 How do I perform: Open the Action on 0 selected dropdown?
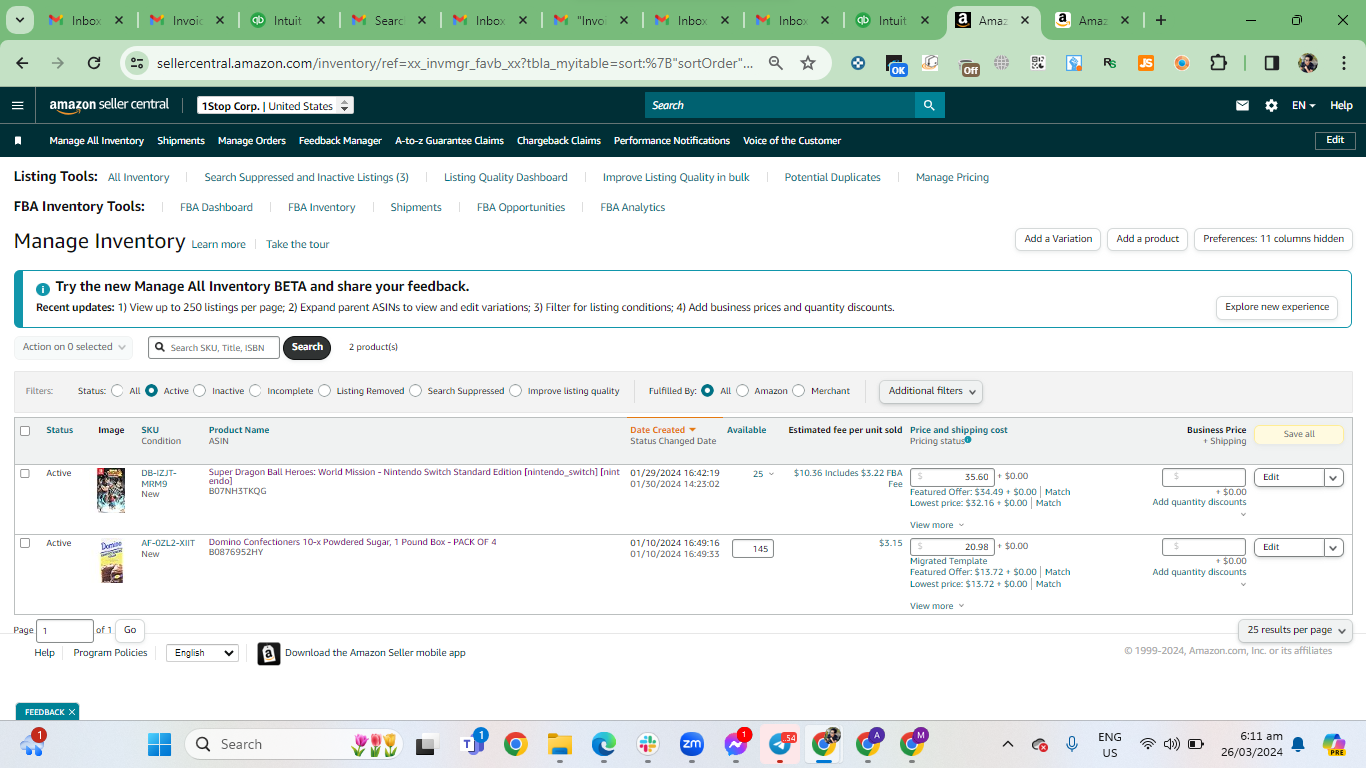[x=74, y=347]
